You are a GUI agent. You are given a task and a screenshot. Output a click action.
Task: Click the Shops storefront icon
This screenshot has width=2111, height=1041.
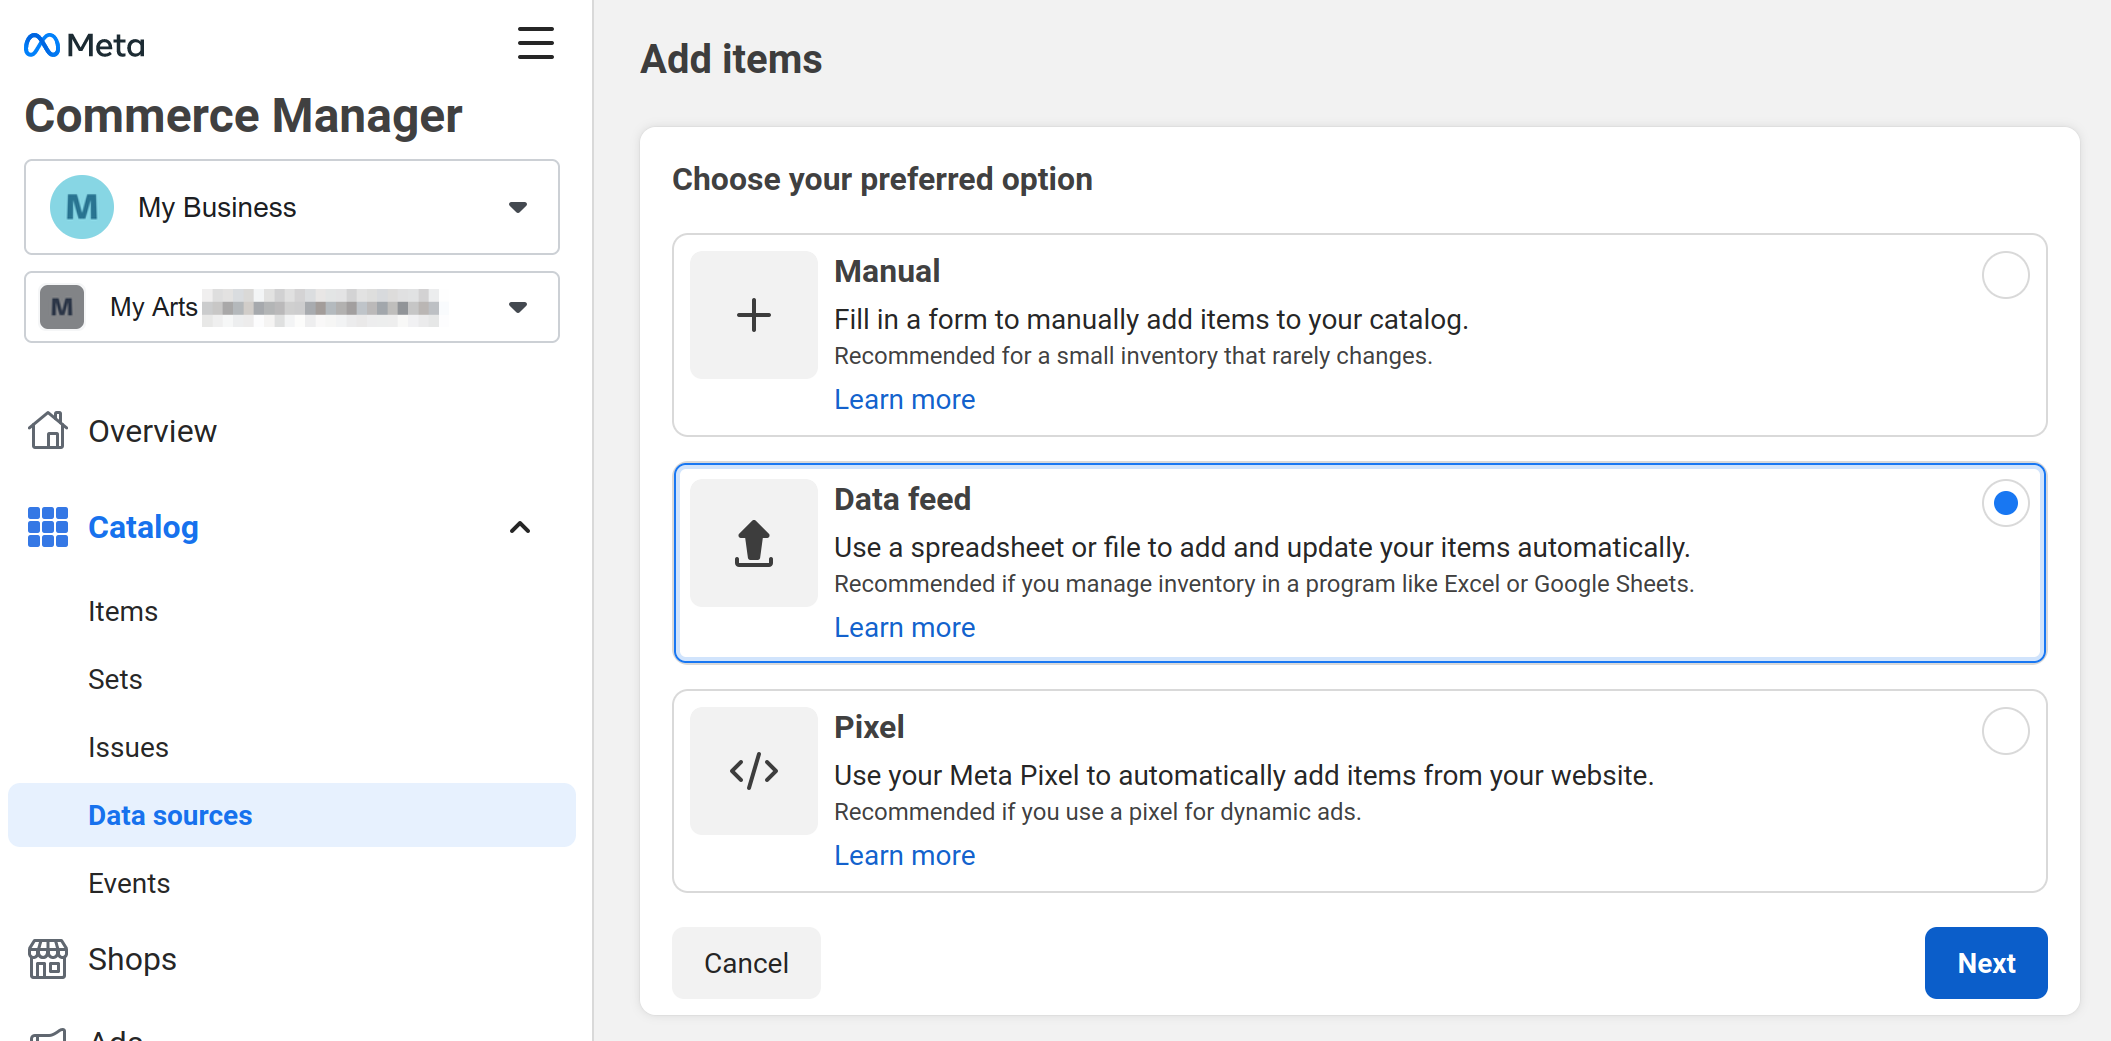(47, 959)
